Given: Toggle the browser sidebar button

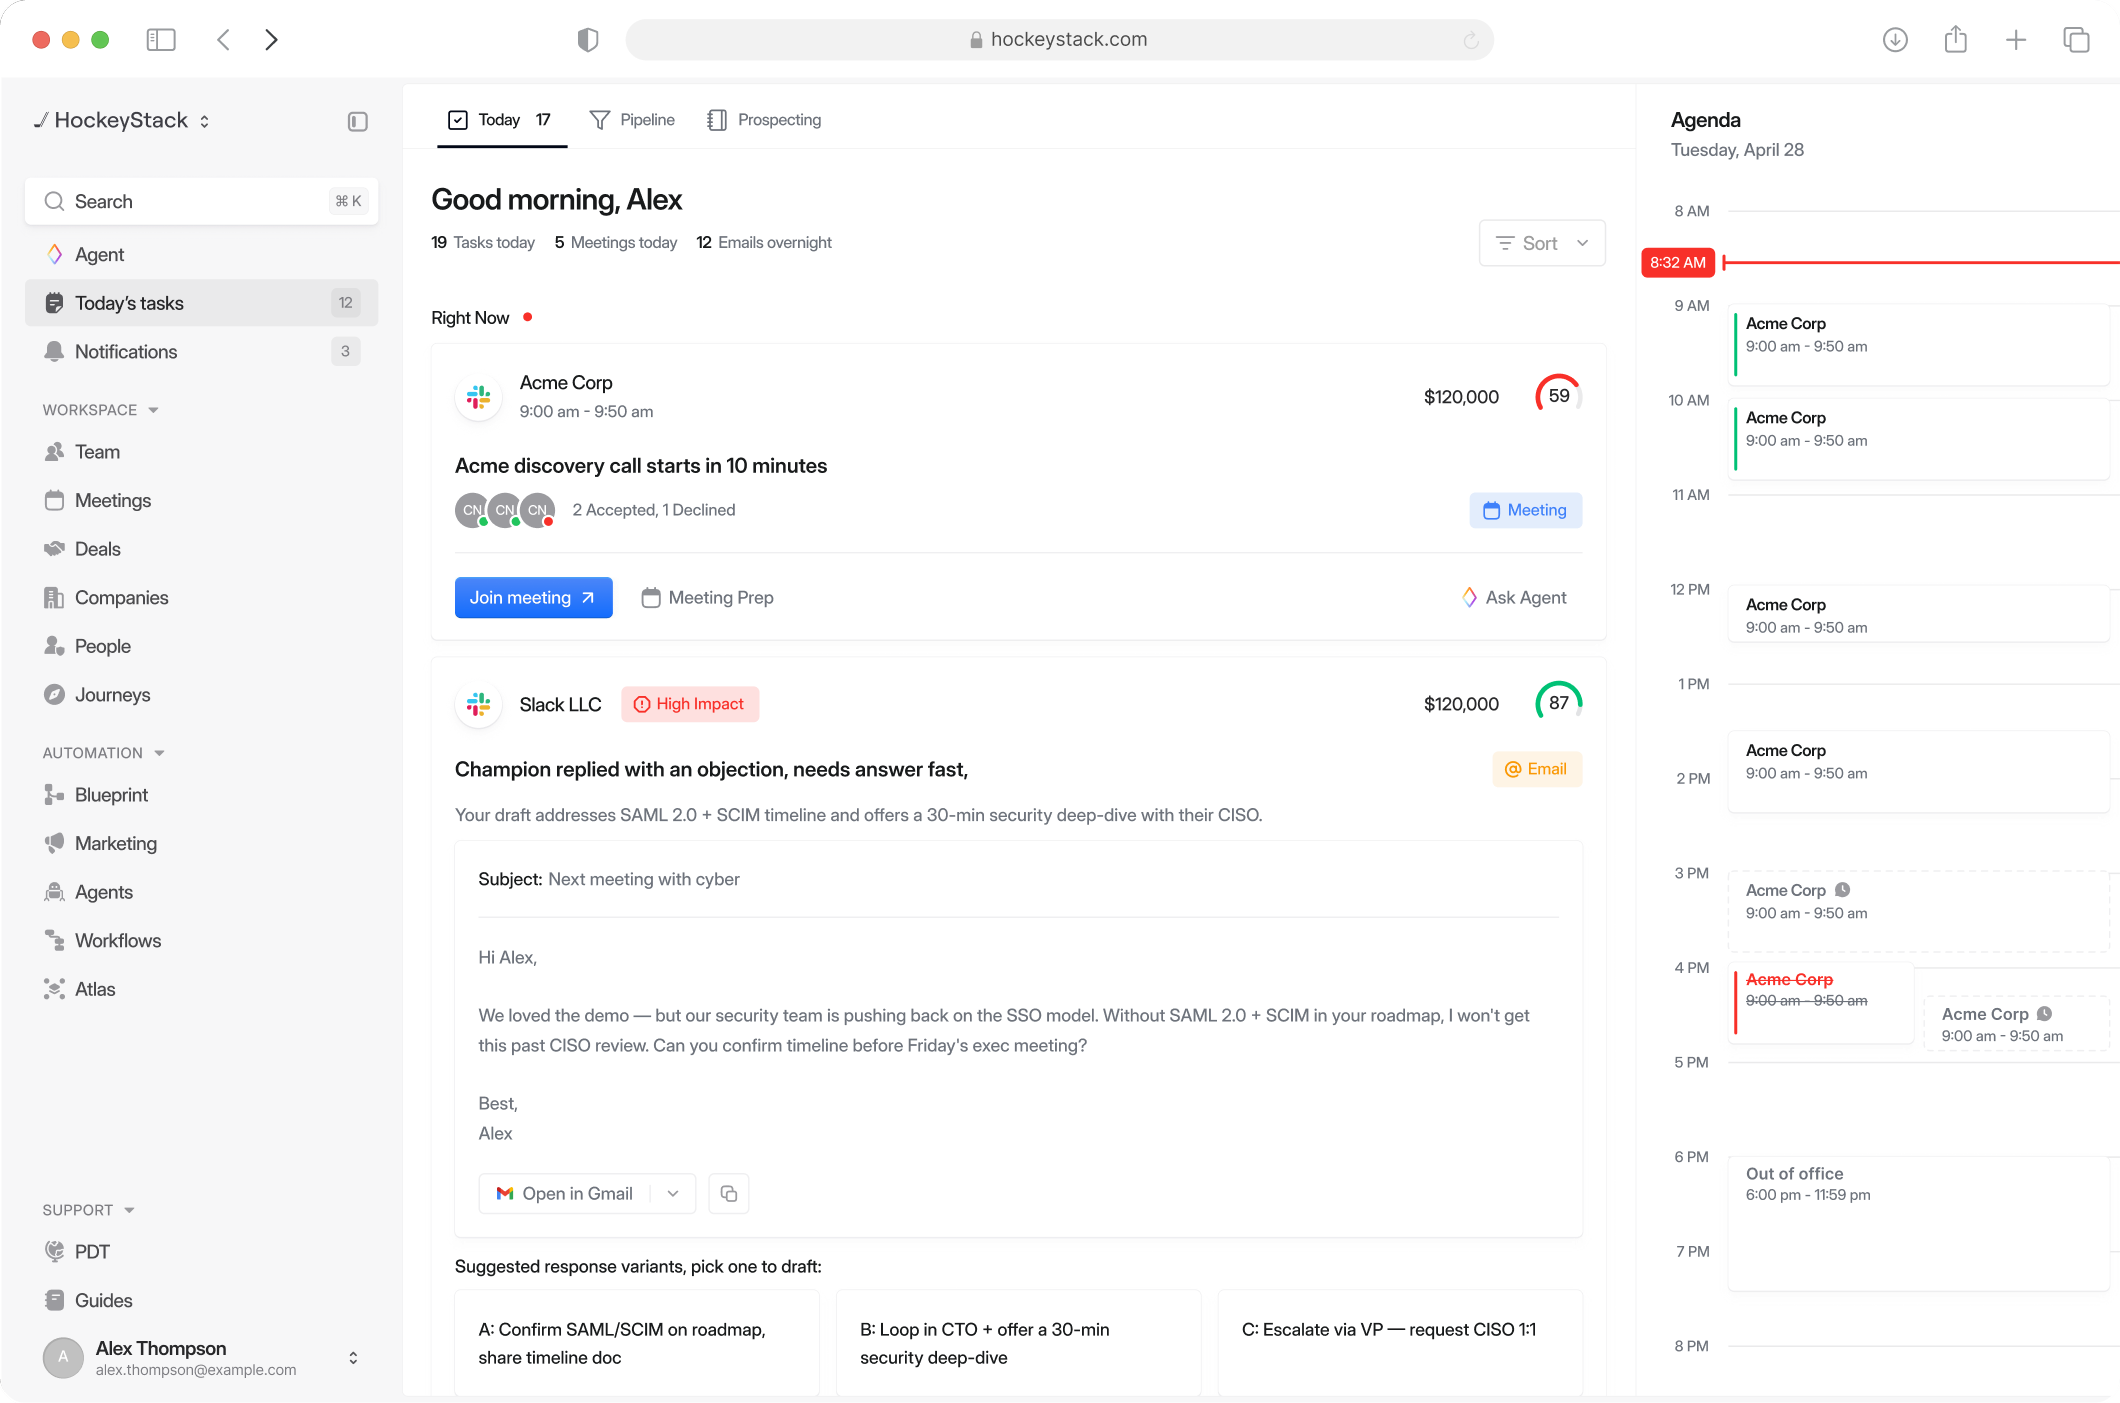Looking at the screenshot, I should (161, 40).
